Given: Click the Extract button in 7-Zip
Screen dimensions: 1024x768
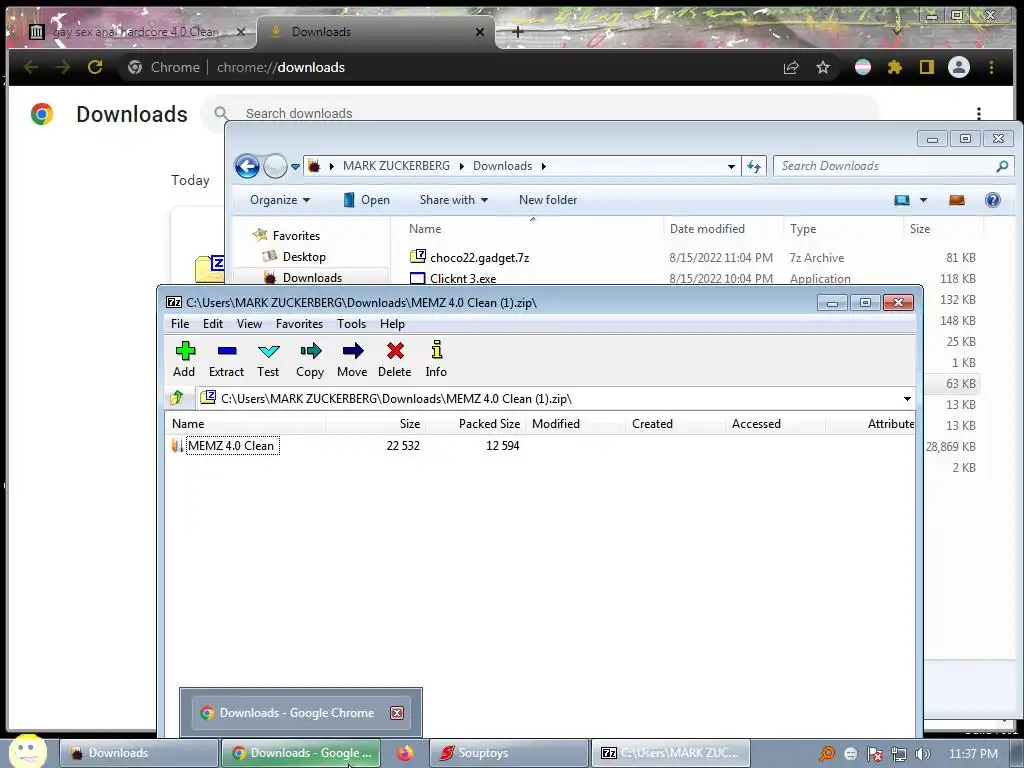Looking at the screenshot, I should pyautogui.click(x=227, y=359).
